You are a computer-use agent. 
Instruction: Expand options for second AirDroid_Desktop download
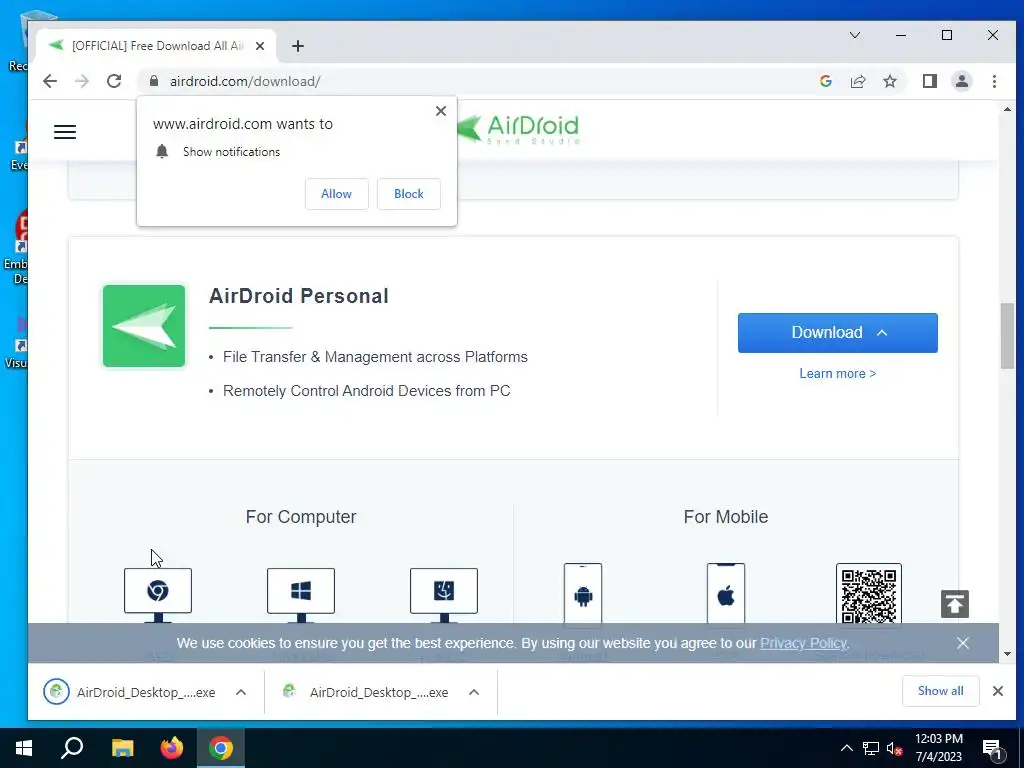coord(474,692)
